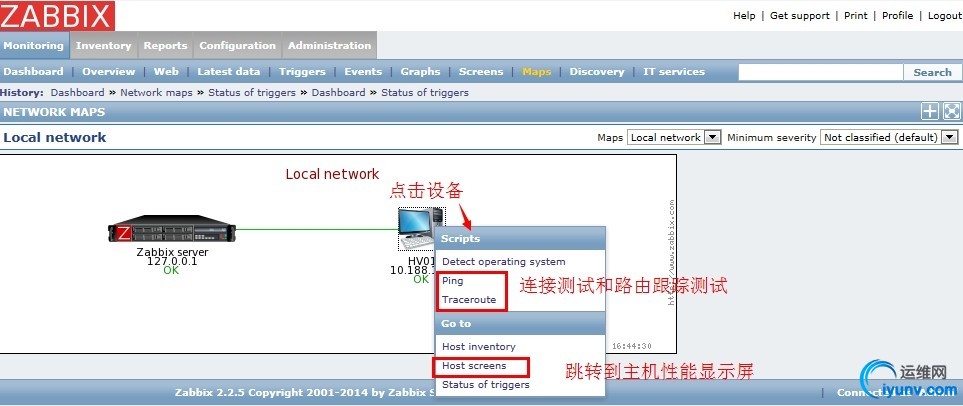Click Local network page heading
Viewport: 963px width, 406px height.
pos(55,138)
